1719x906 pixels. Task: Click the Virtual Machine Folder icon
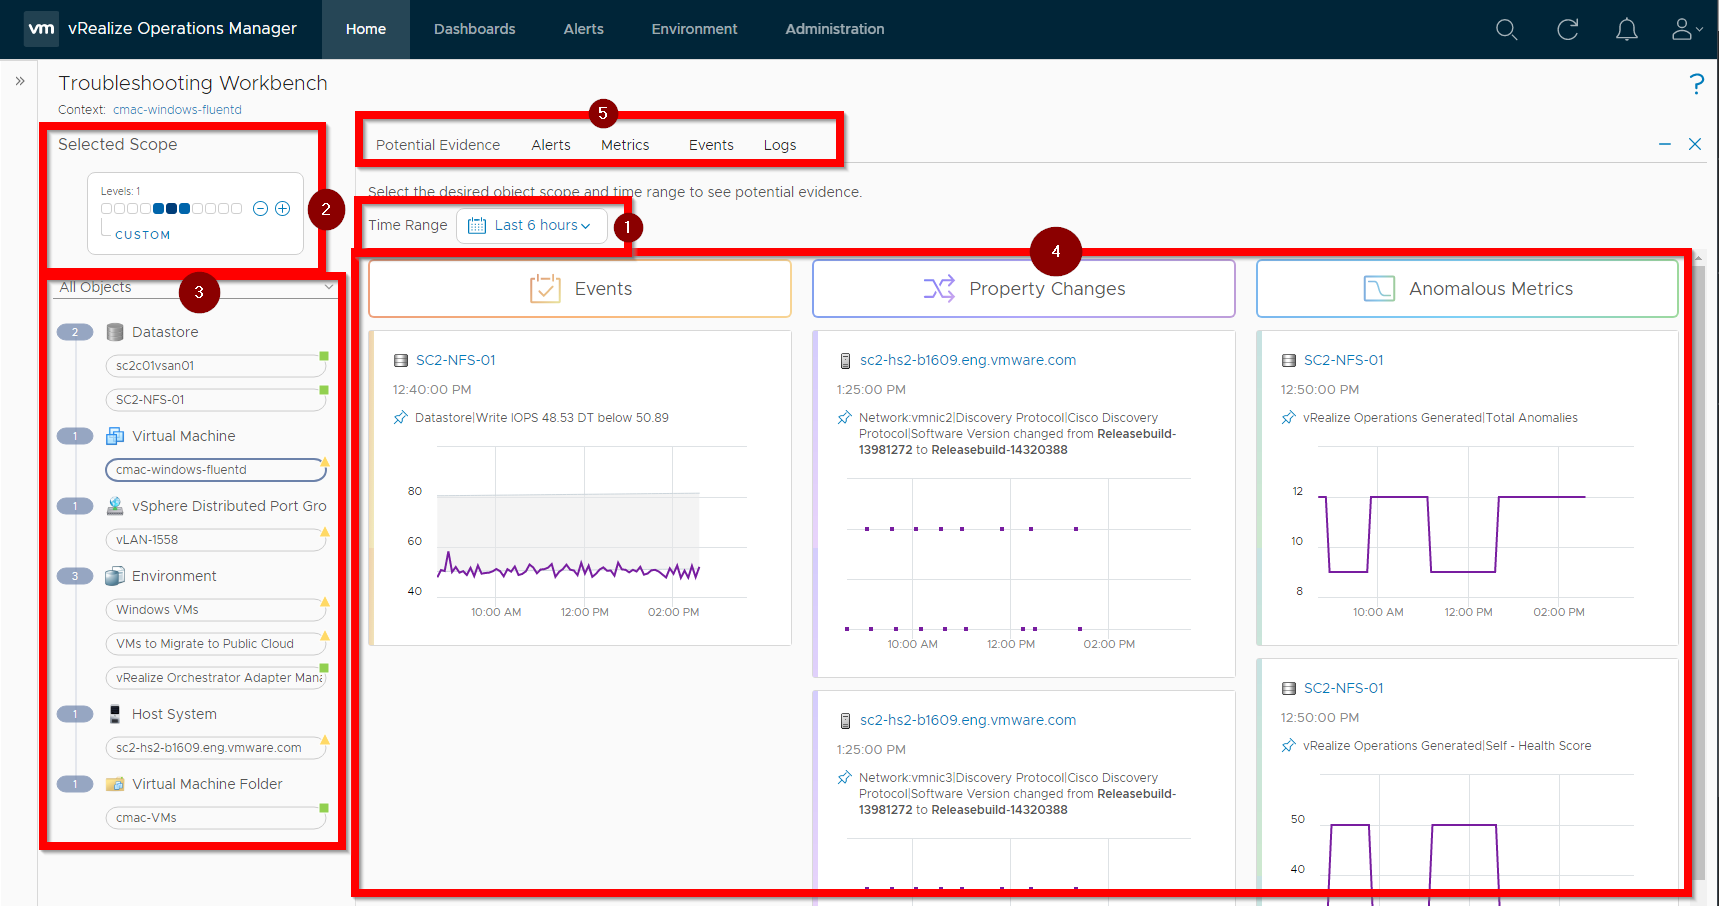point(115,784)
